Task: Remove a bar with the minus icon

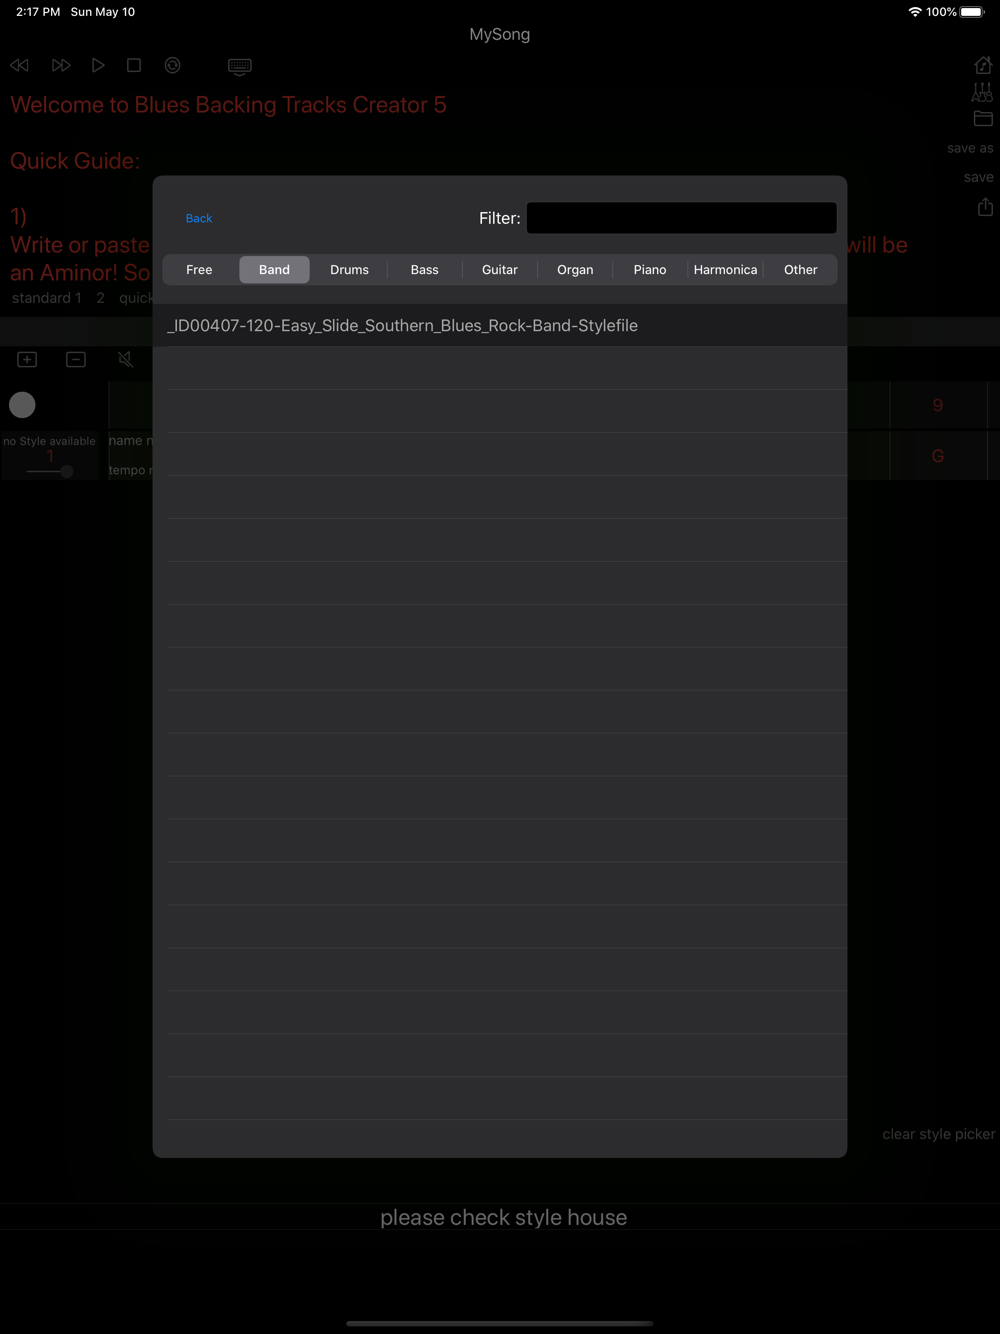Action: 76,359
